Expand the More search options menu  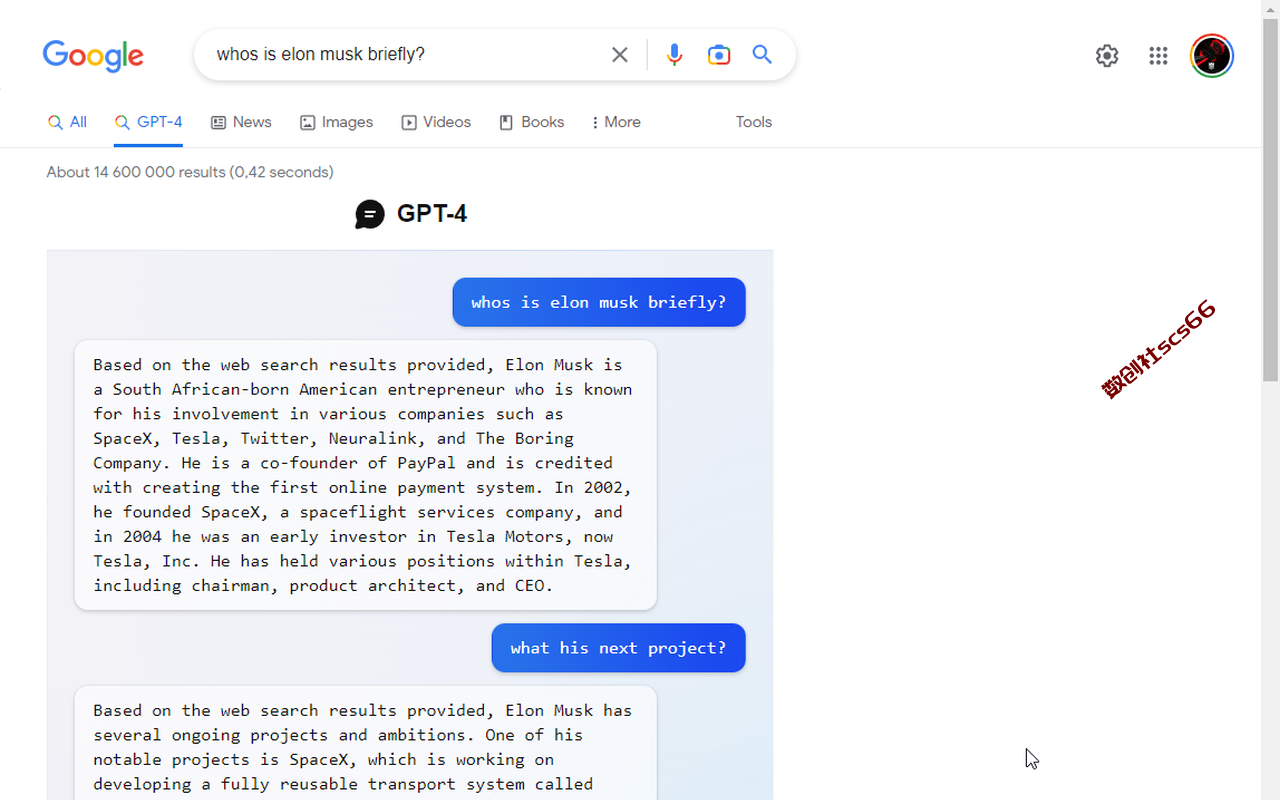point(616,122)
